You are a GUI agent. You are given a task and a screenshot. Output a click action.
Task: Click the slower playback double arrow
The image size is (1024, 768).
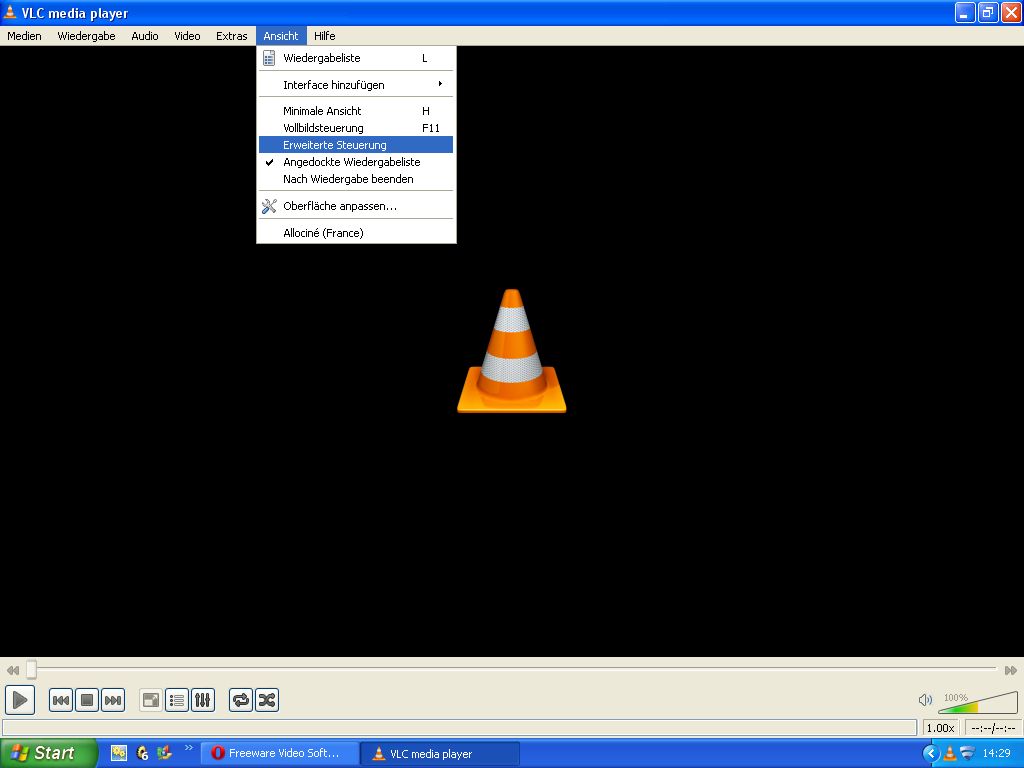point(12,670)
